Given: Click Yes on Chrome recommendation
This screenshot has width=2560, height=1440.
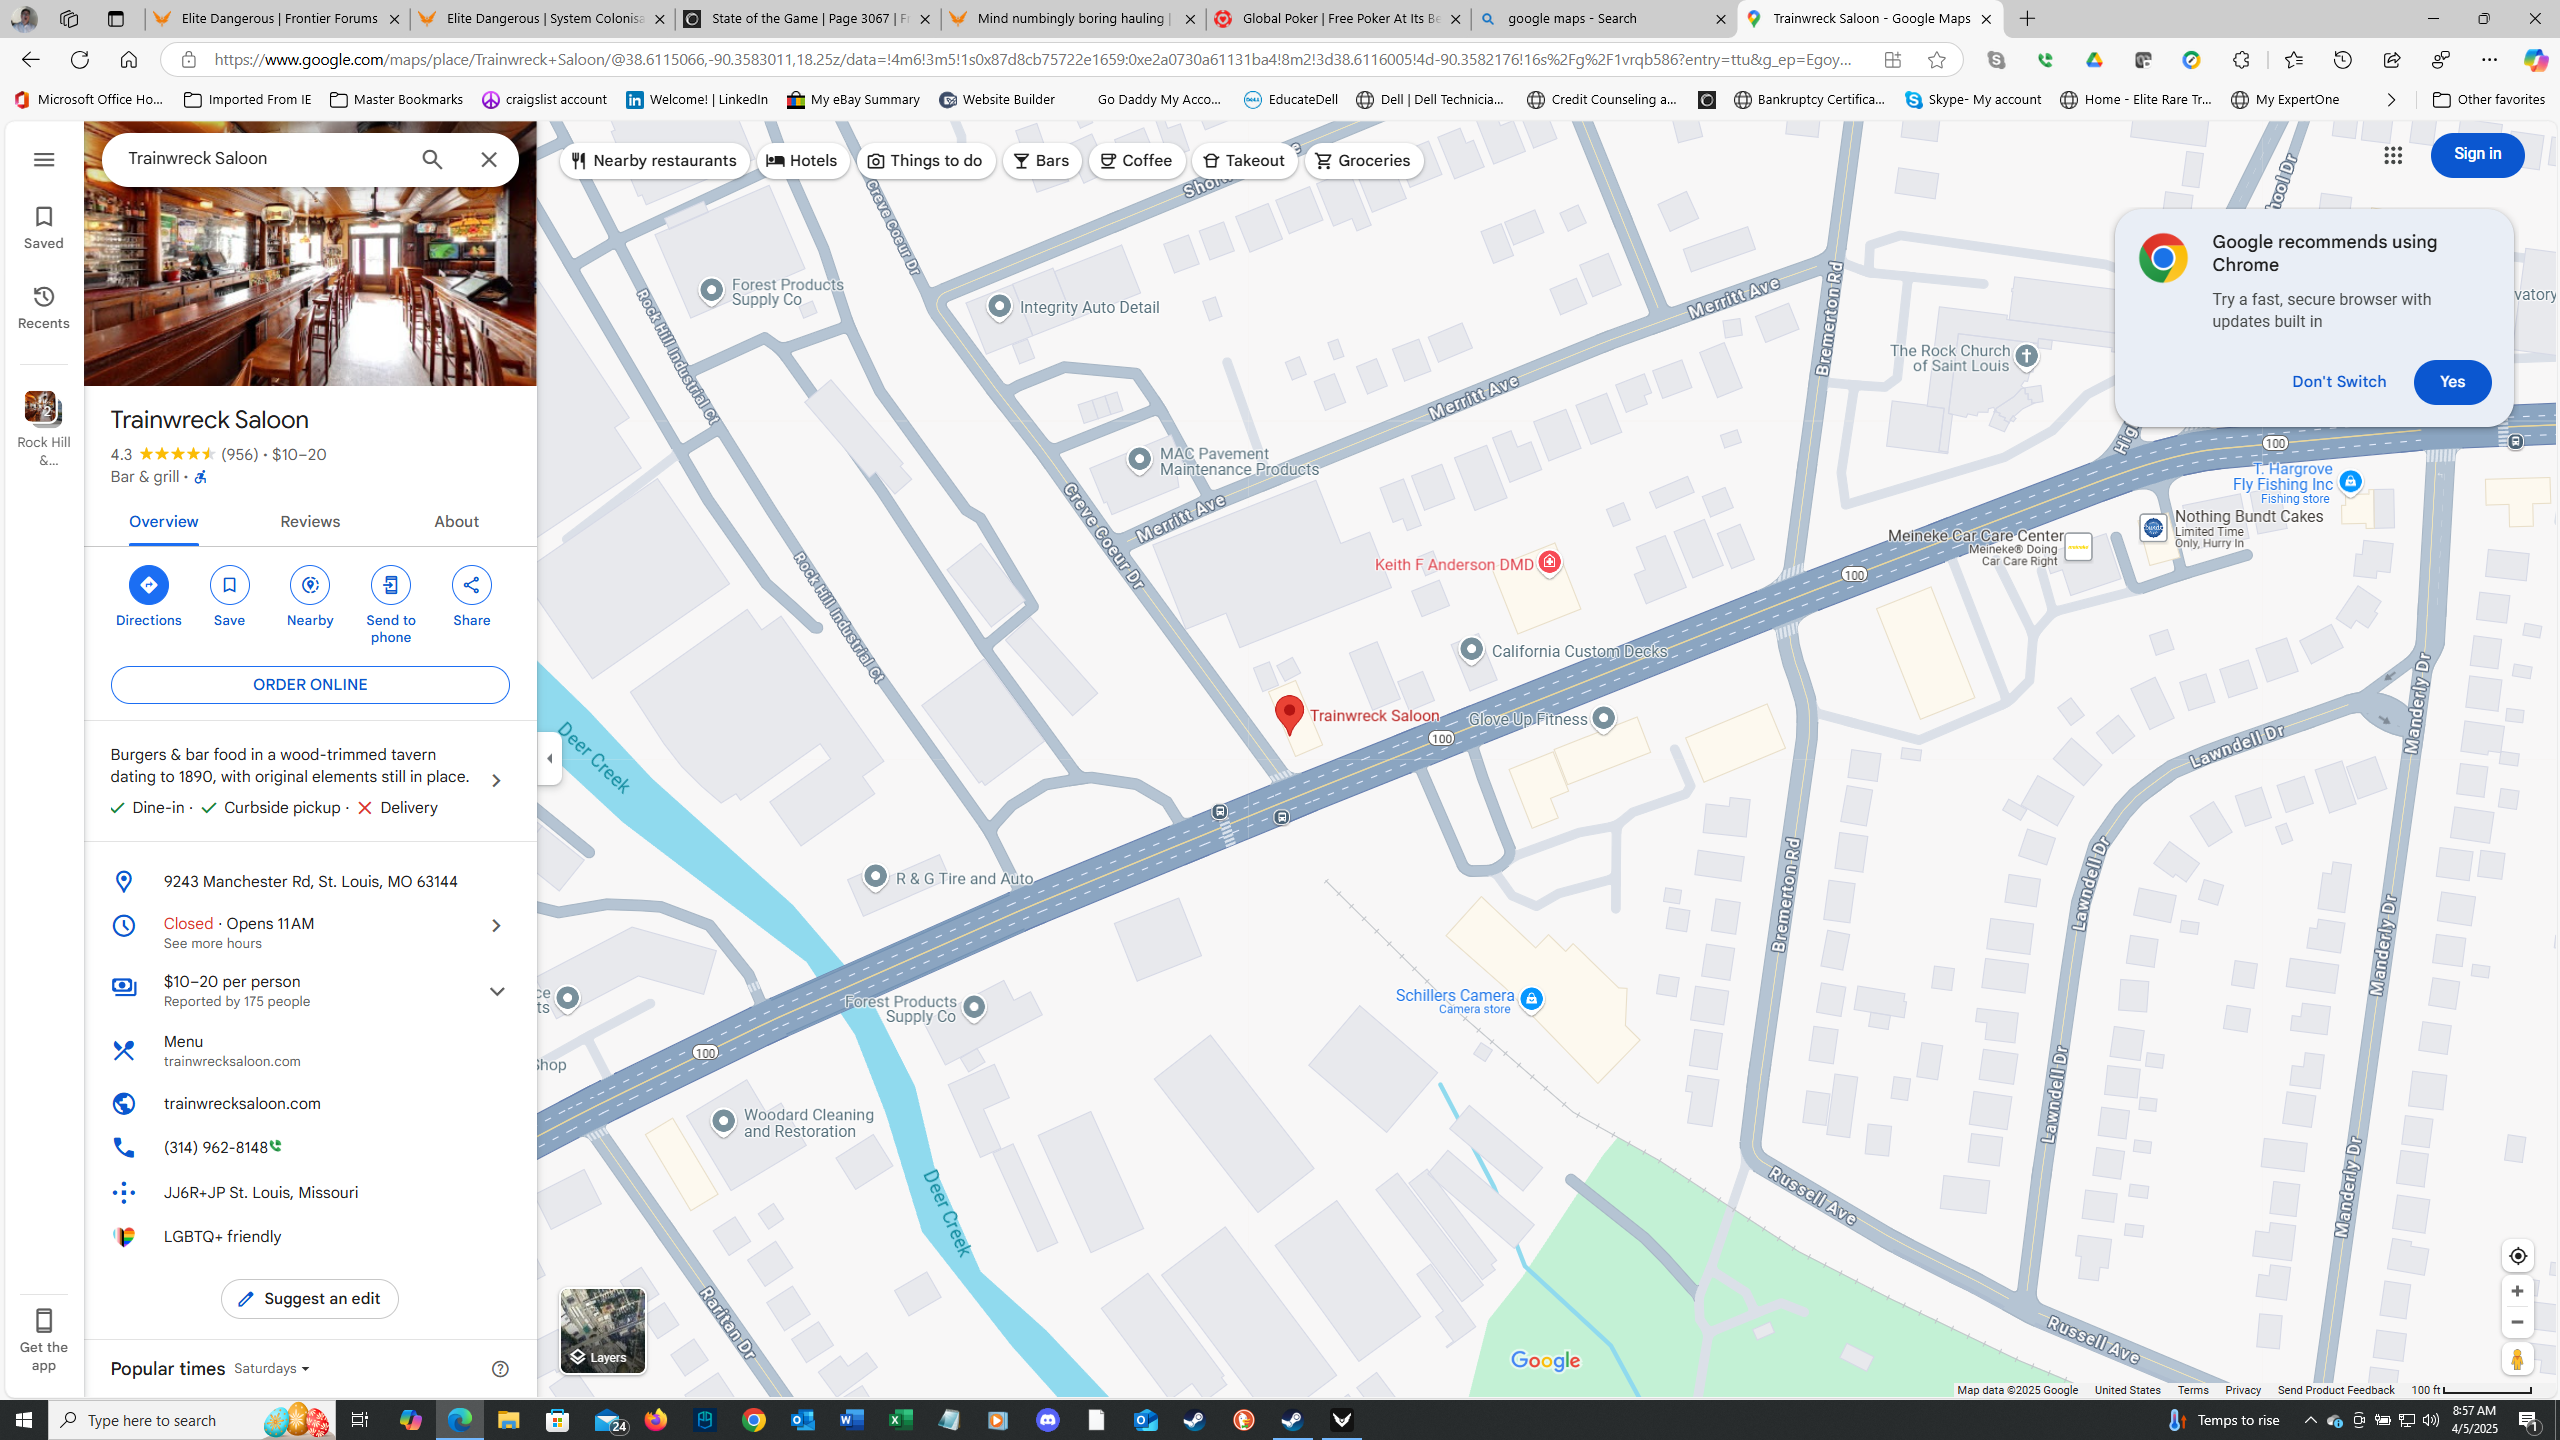Looking at the screenshot, I should coord(2452,382).
